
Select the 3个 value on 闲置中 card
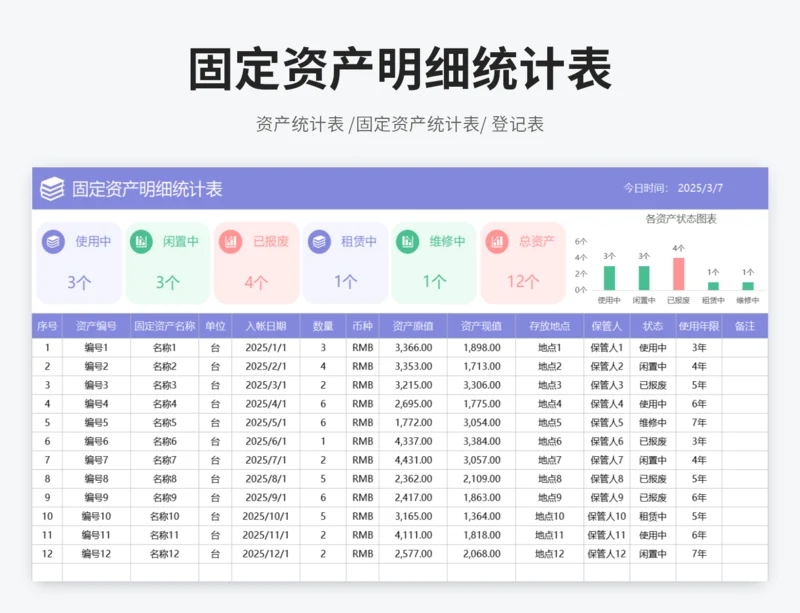(167, 282)
